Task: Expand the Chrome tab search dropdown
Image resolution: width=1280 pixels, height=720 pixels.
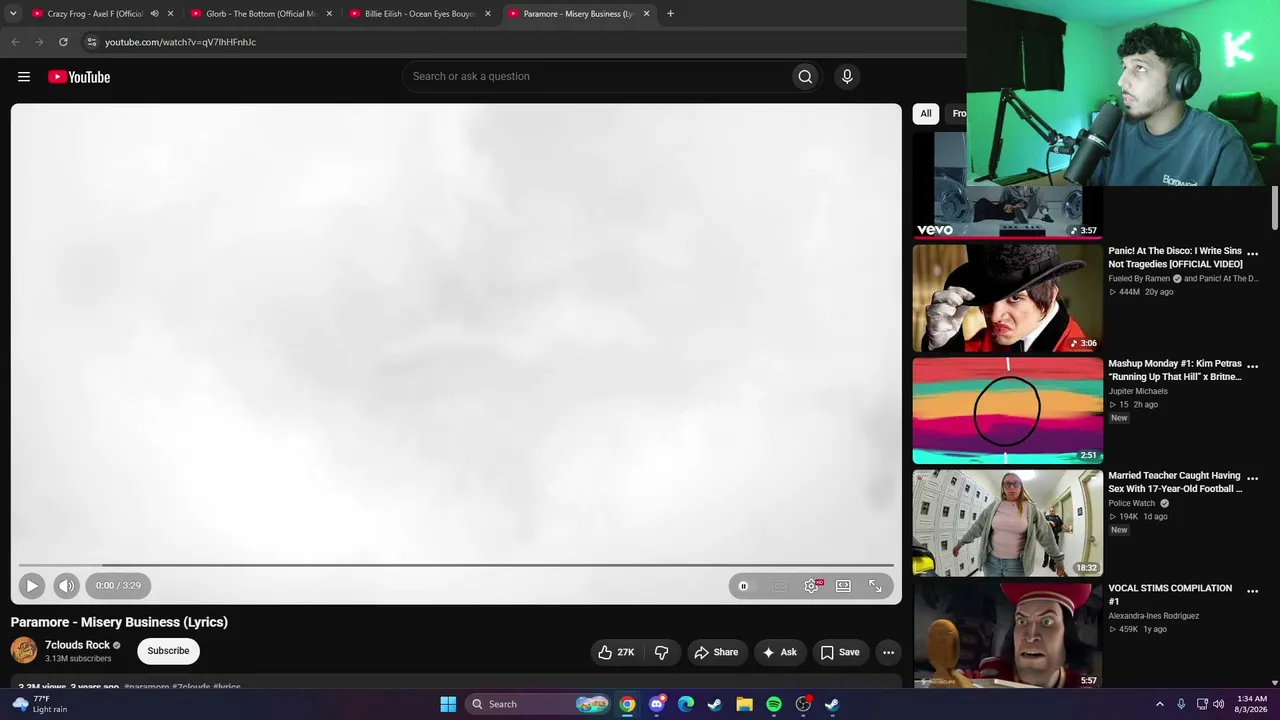Action: point(13,14)
